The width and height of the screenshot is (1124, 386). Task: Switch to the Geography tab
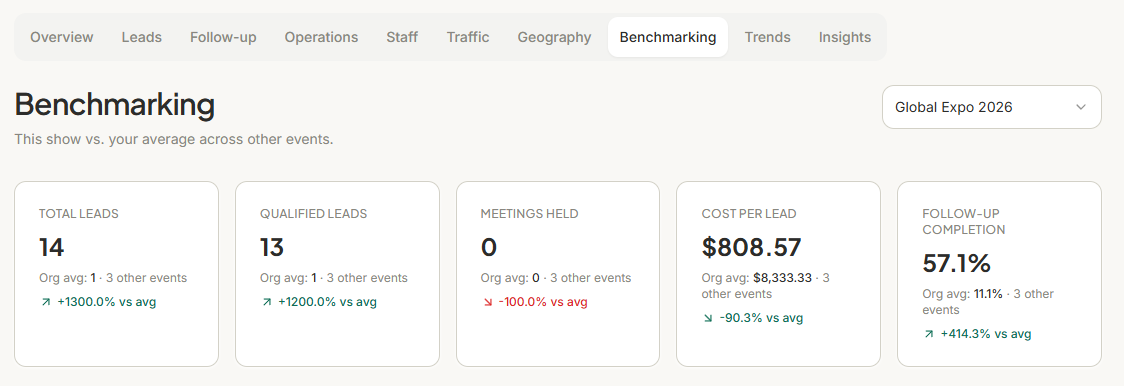(x=554, y=37)
